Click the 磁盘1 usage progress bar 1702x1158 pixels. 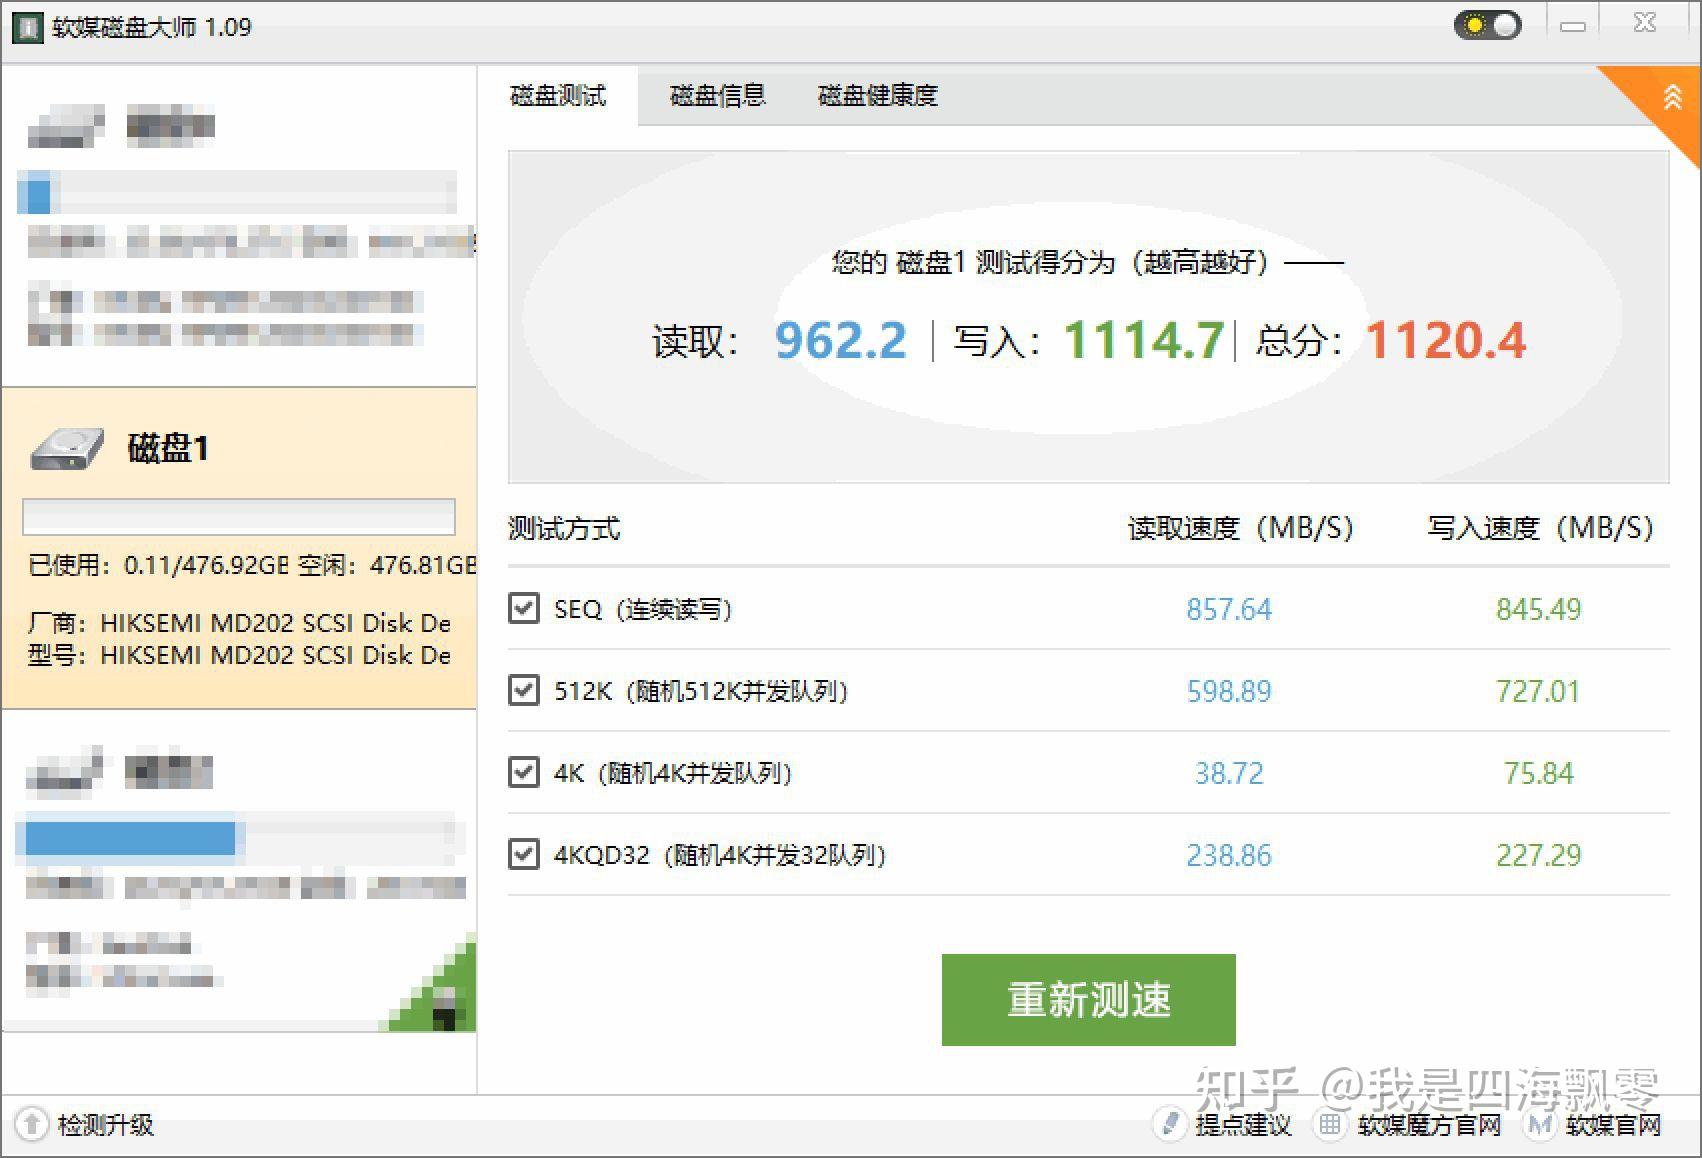coord(238,517)
